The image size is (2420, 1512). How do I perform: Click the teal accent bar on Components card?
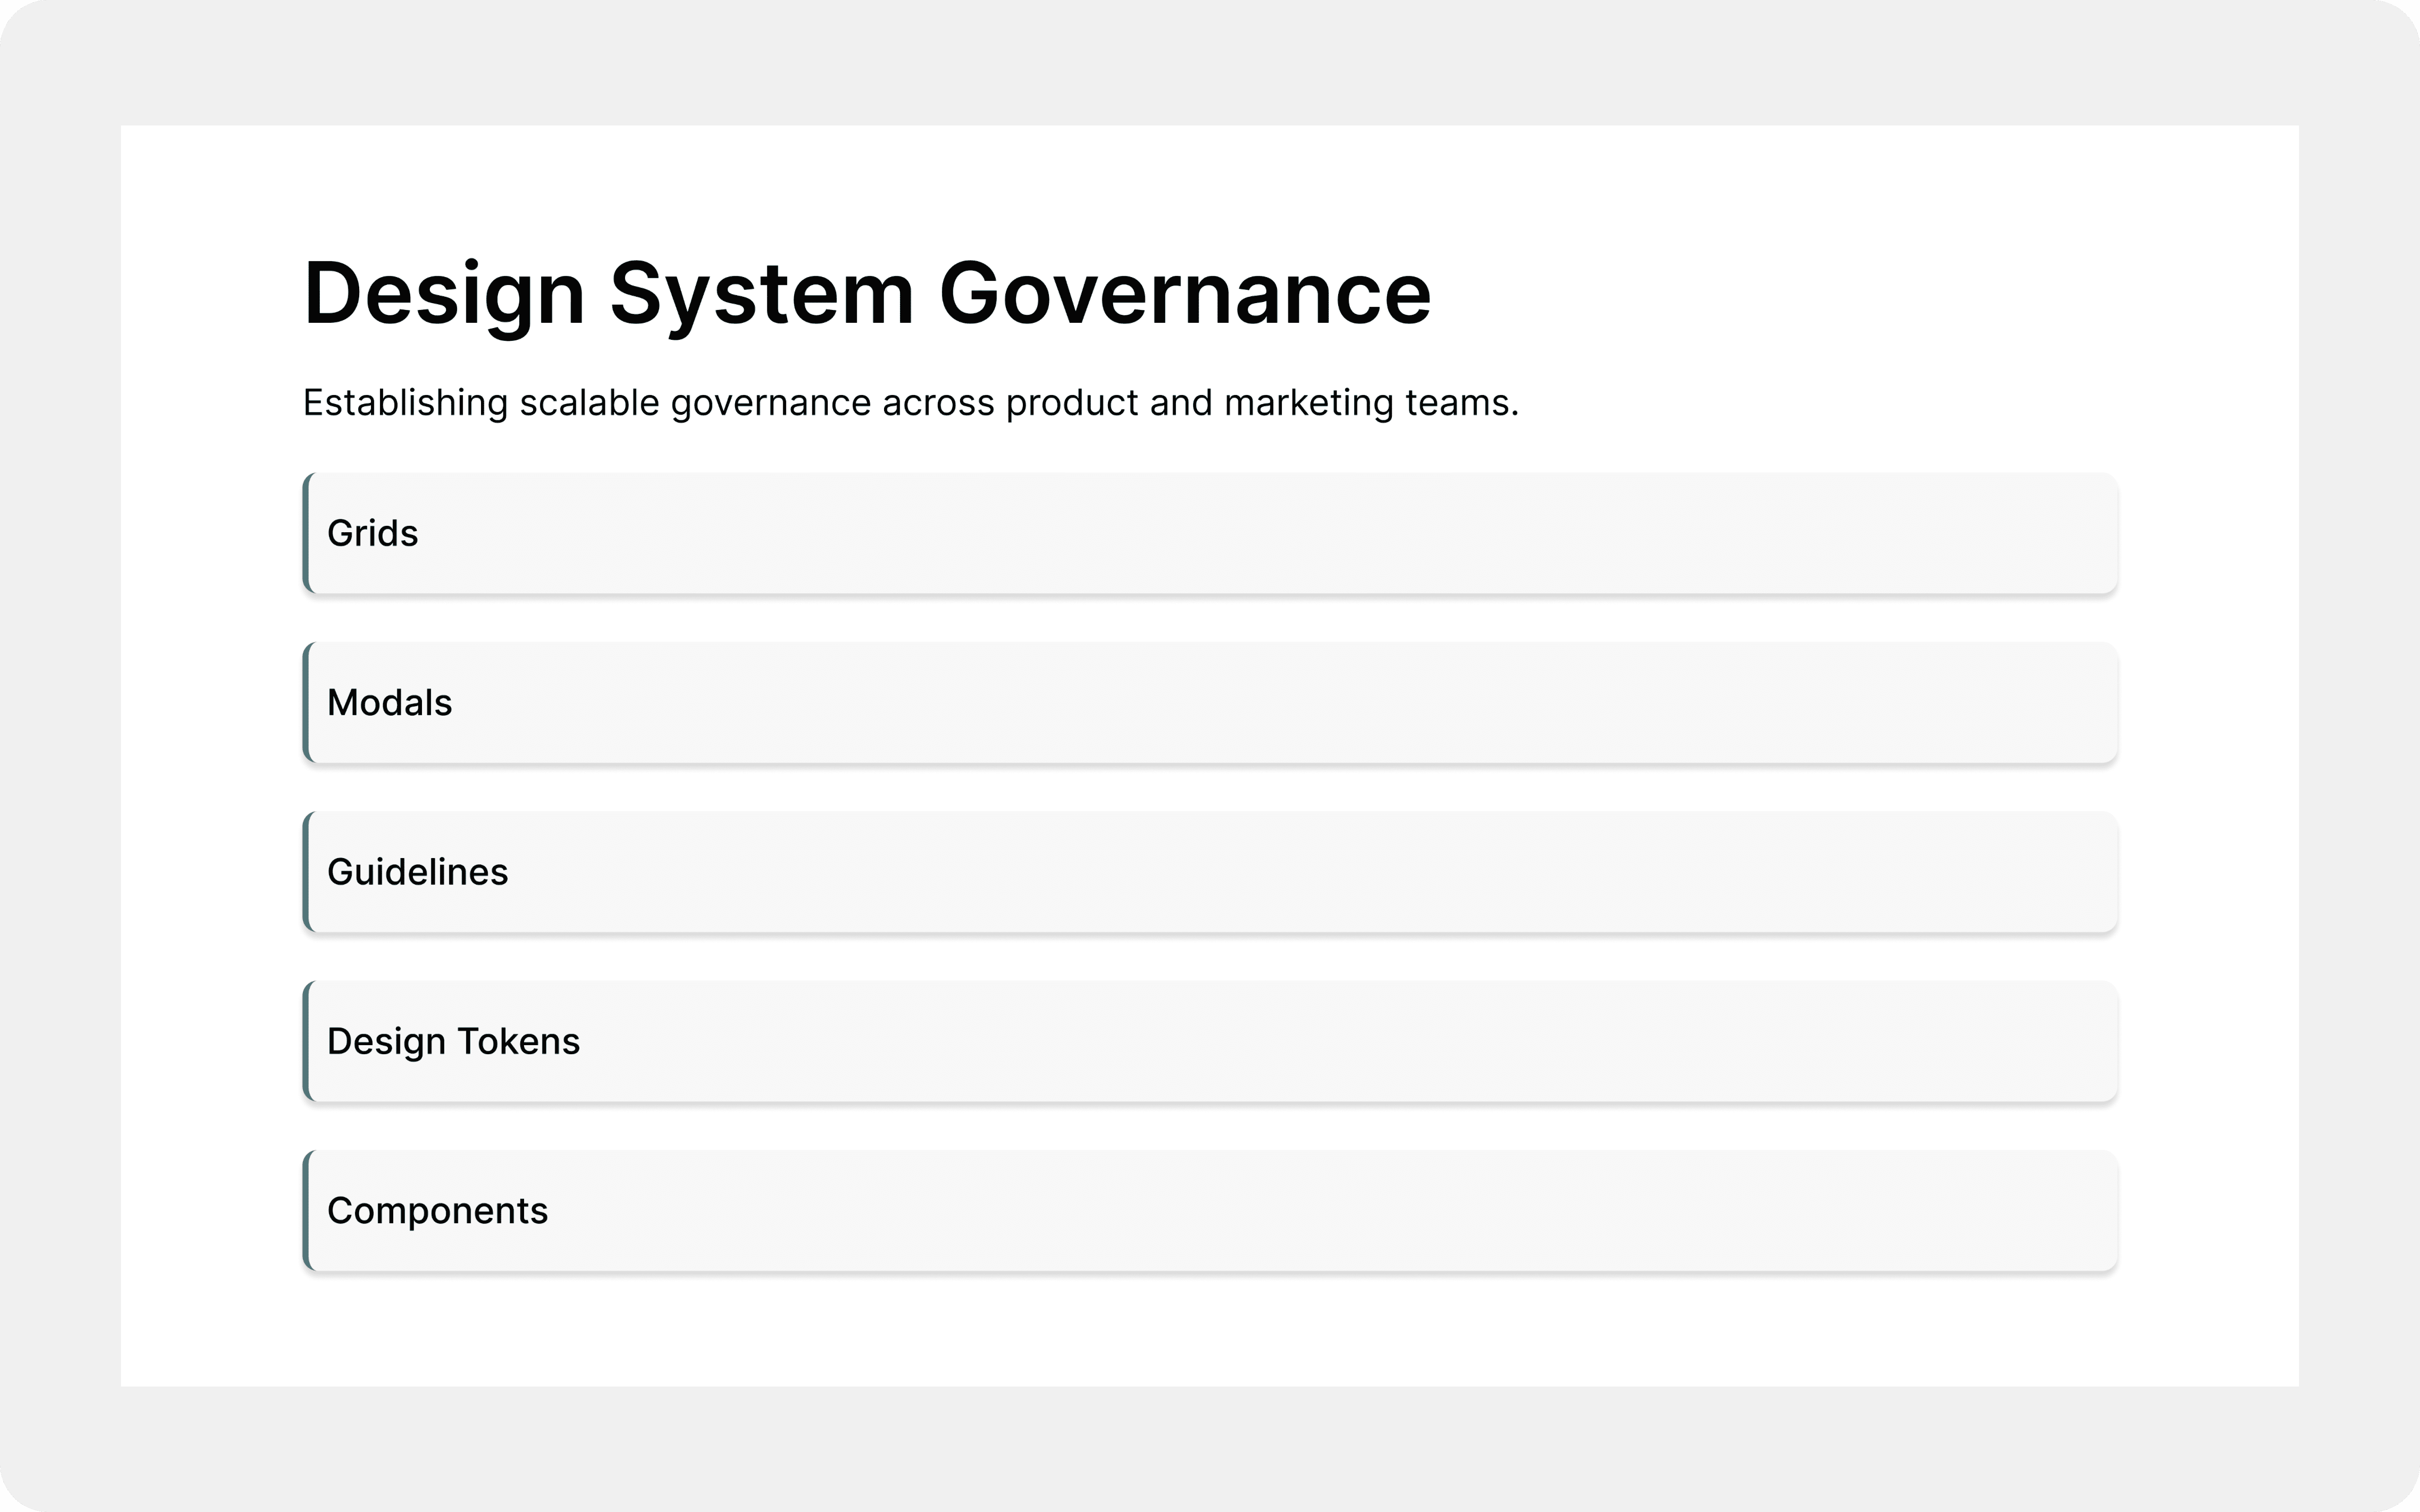[x=306, y=1211]
